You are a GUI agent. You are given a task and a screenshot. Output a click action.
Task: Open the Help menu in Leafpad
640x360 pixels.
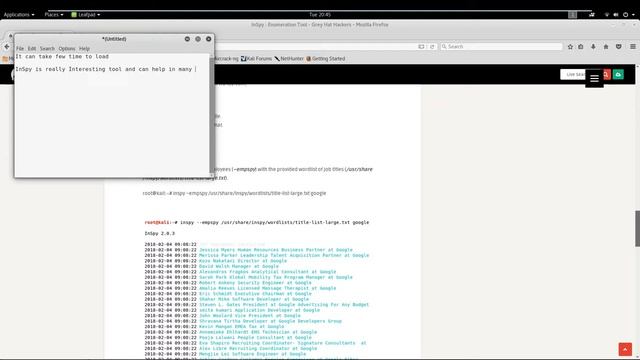click(84, 49)
